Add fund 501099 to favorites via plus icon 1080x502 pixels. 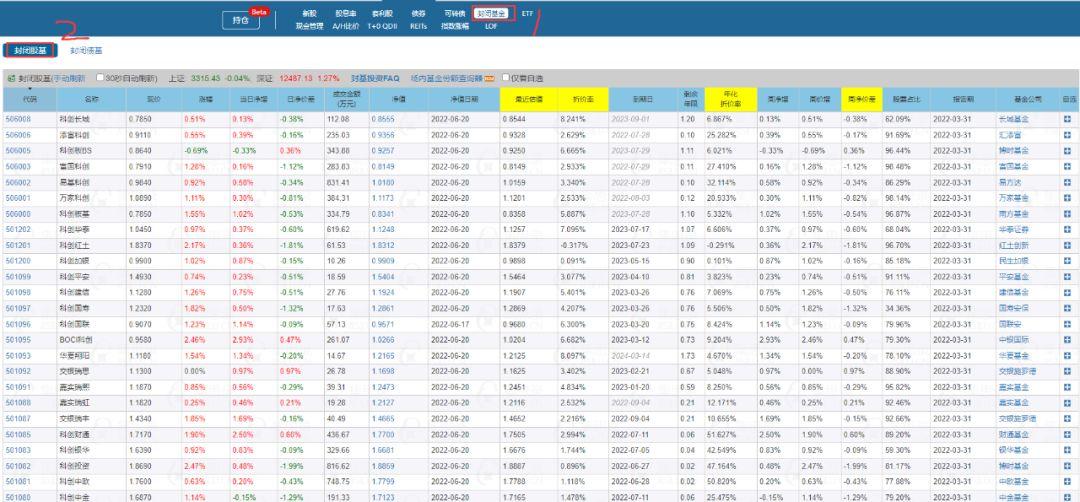click(1067, 276)
